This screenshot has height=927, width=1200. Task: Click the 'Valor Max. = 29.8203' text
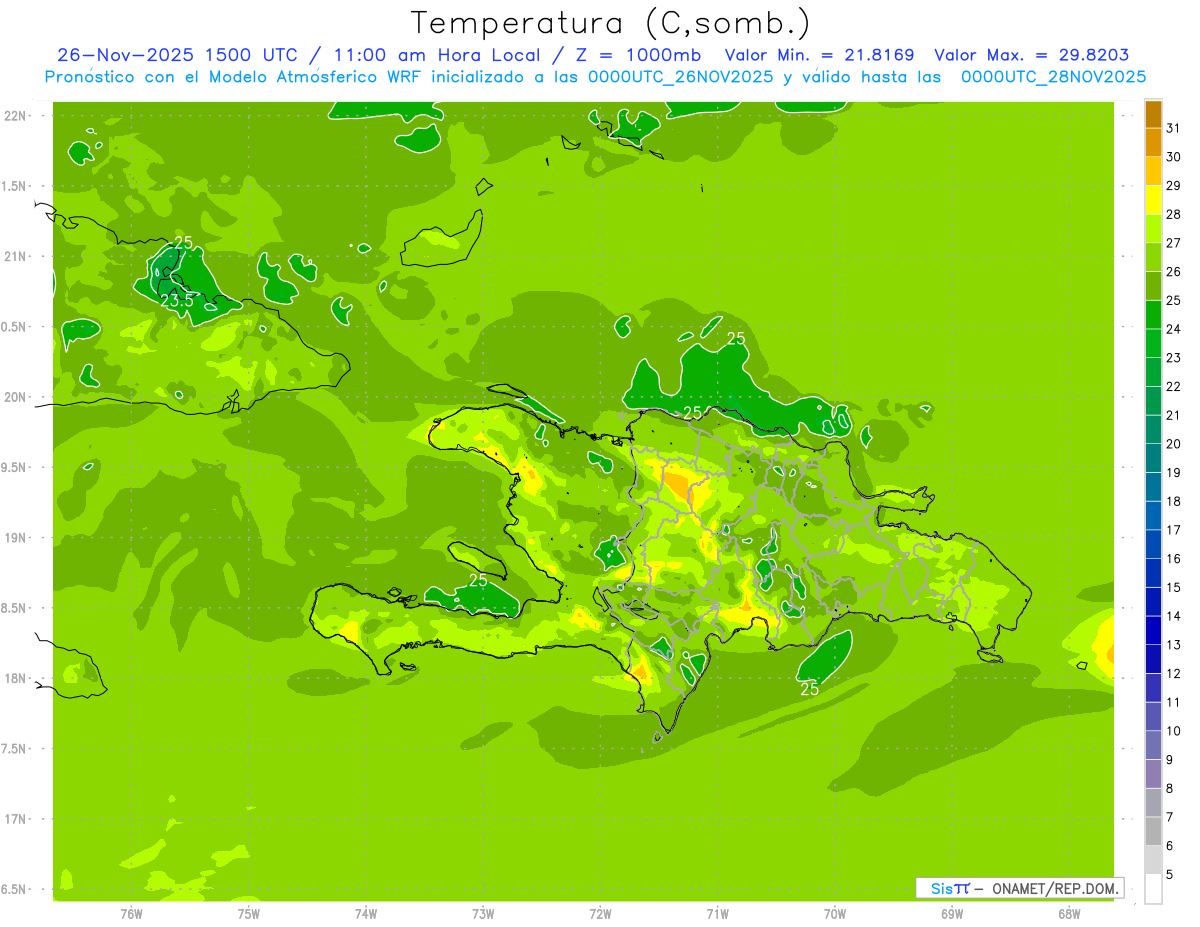coord(1031,56)
